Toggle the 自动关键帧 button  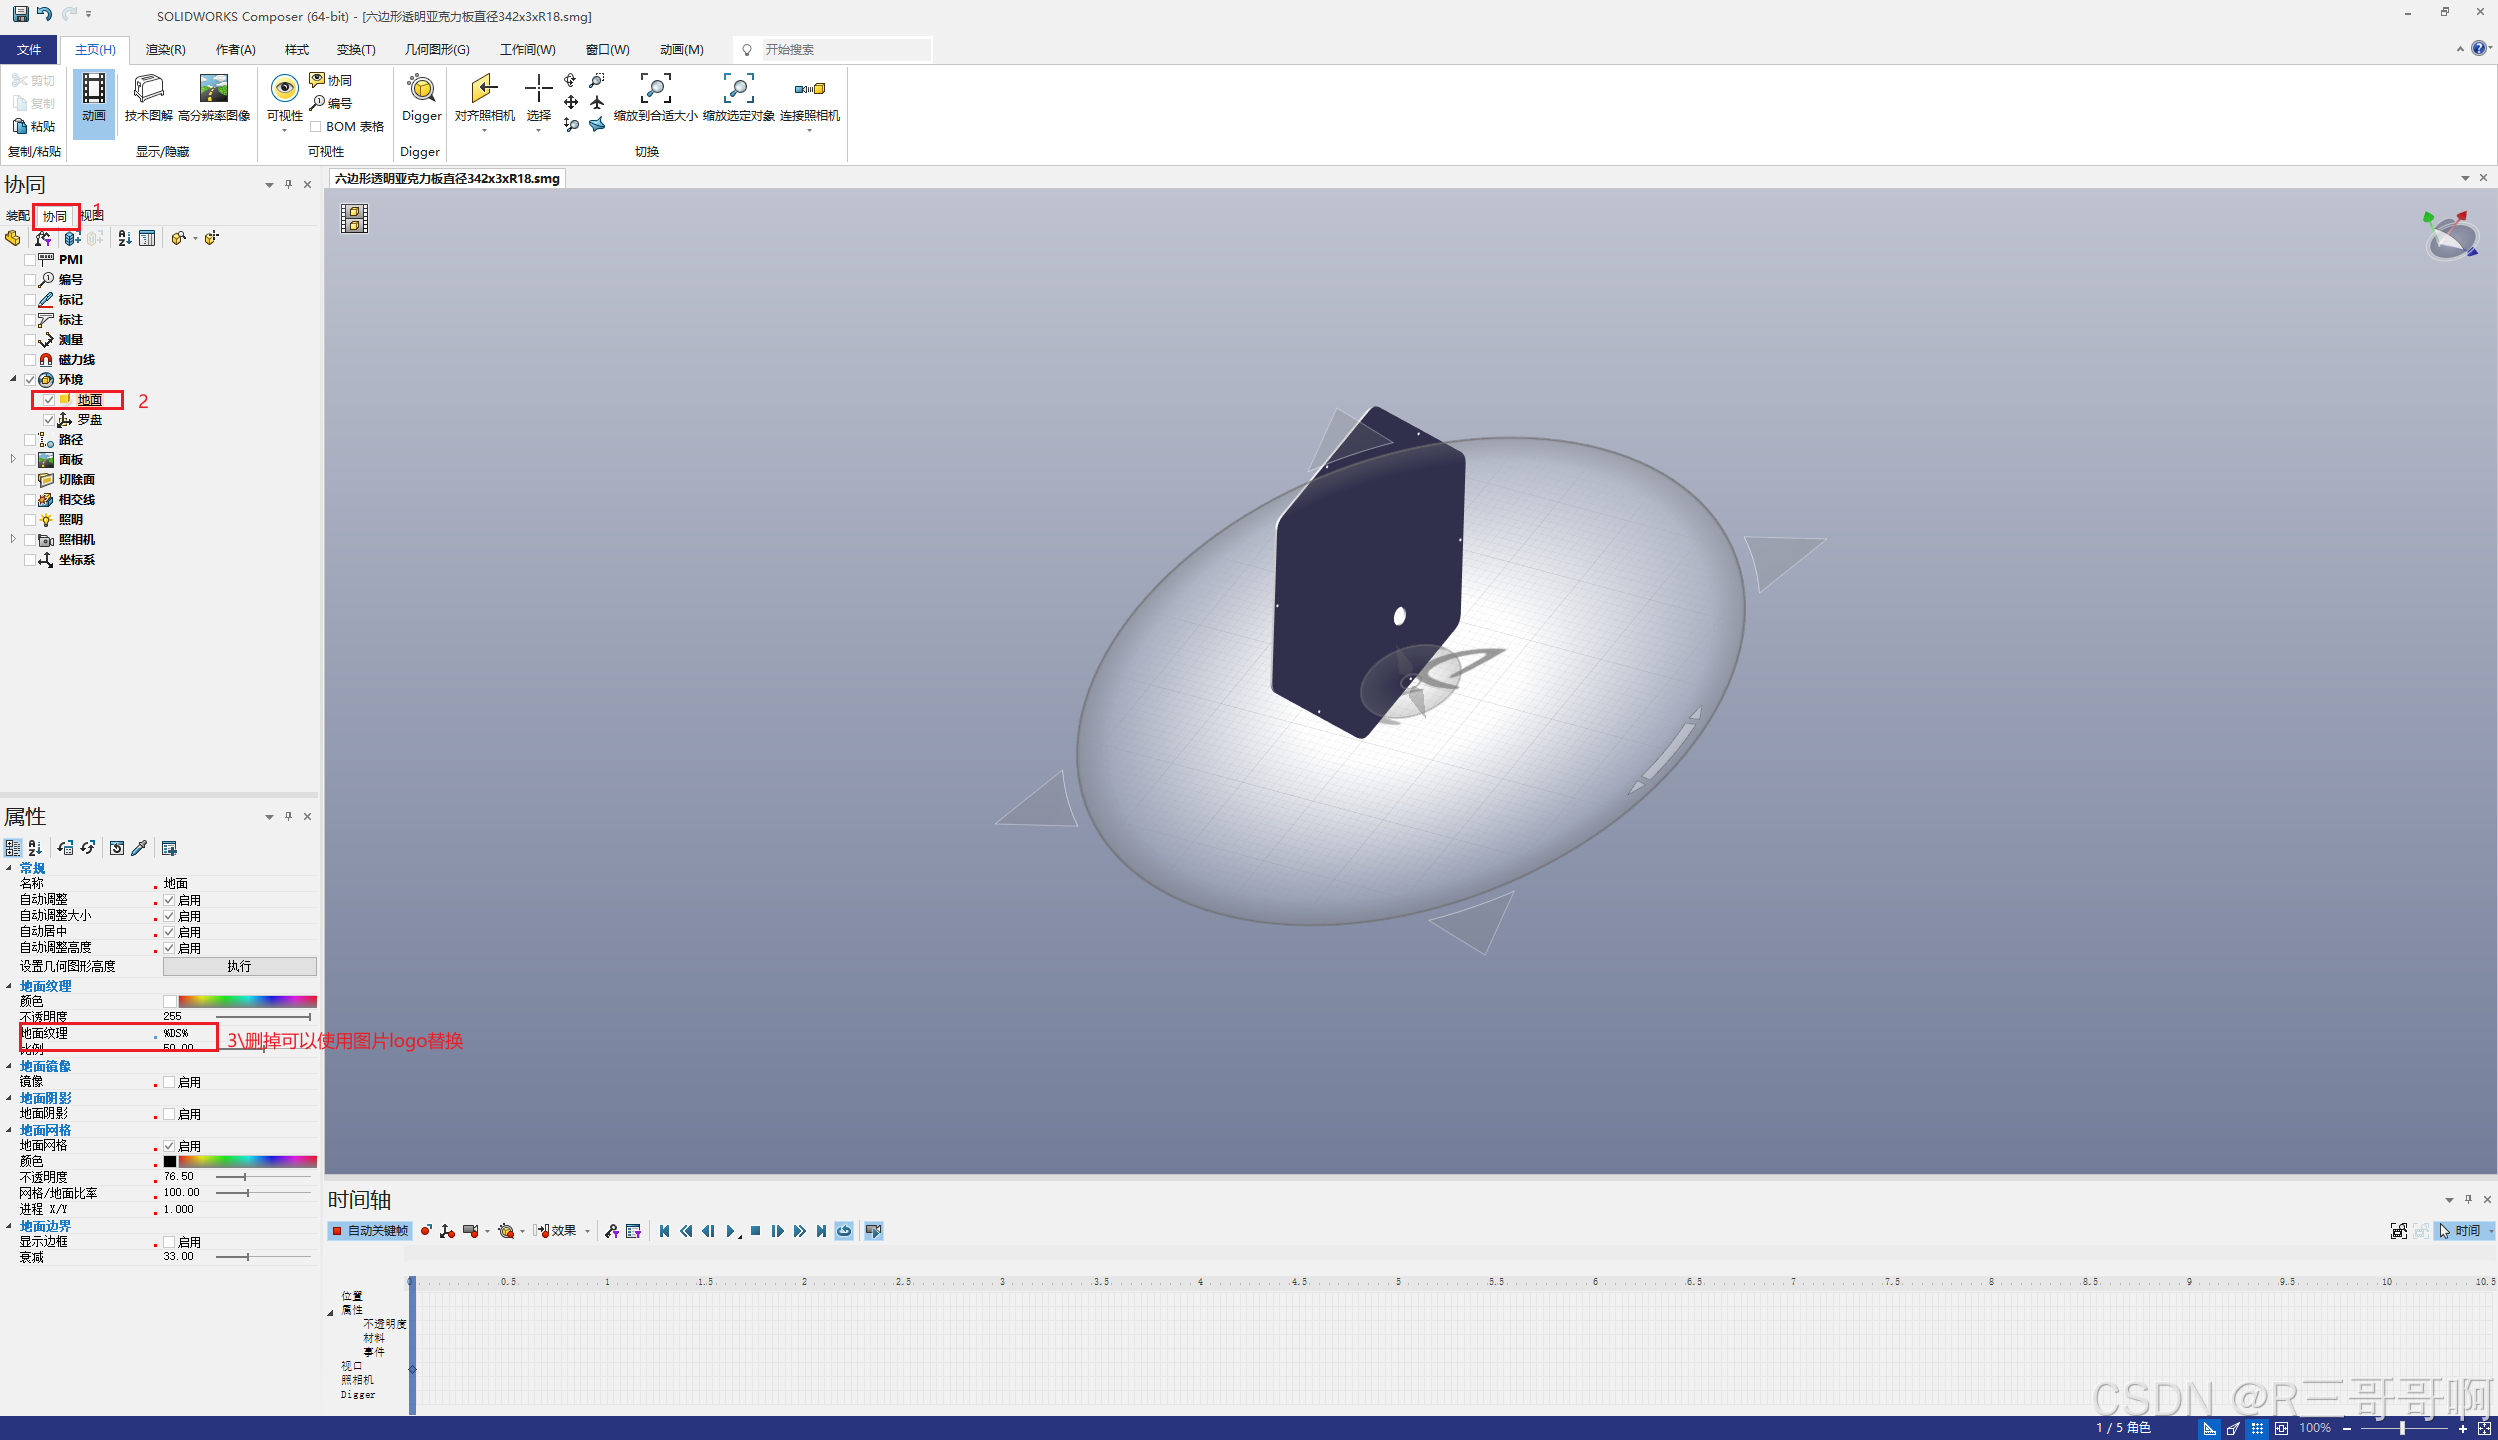[x=370, y=1231]
